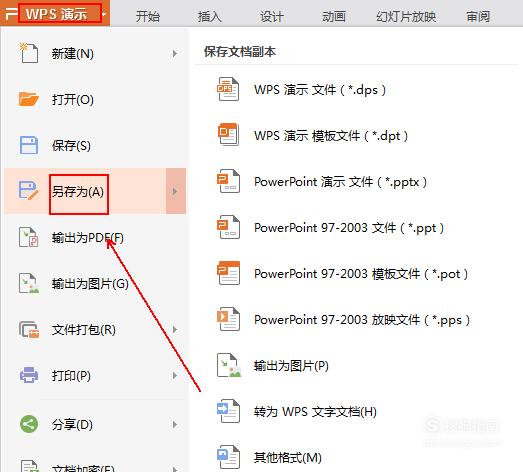523x472 pixels.
Task: Click the printer icon beside 打印(P)
Action: (x=29, y=375)
